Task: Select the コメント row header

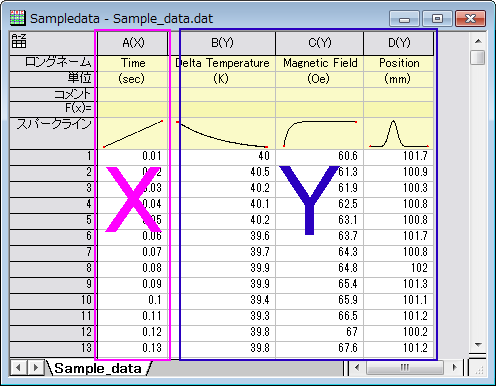Action: click(52, 95)
